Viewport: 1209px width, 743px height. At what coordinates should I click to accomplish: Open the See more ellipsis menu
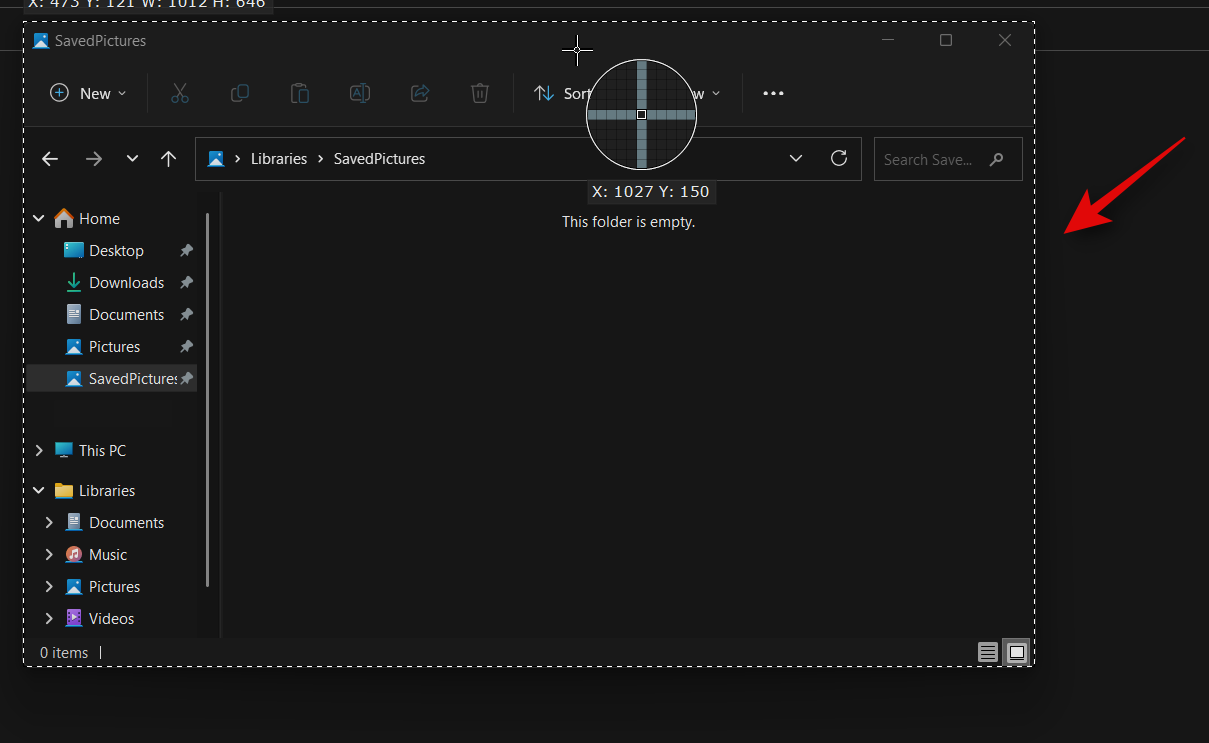click(x=773, y=93)
